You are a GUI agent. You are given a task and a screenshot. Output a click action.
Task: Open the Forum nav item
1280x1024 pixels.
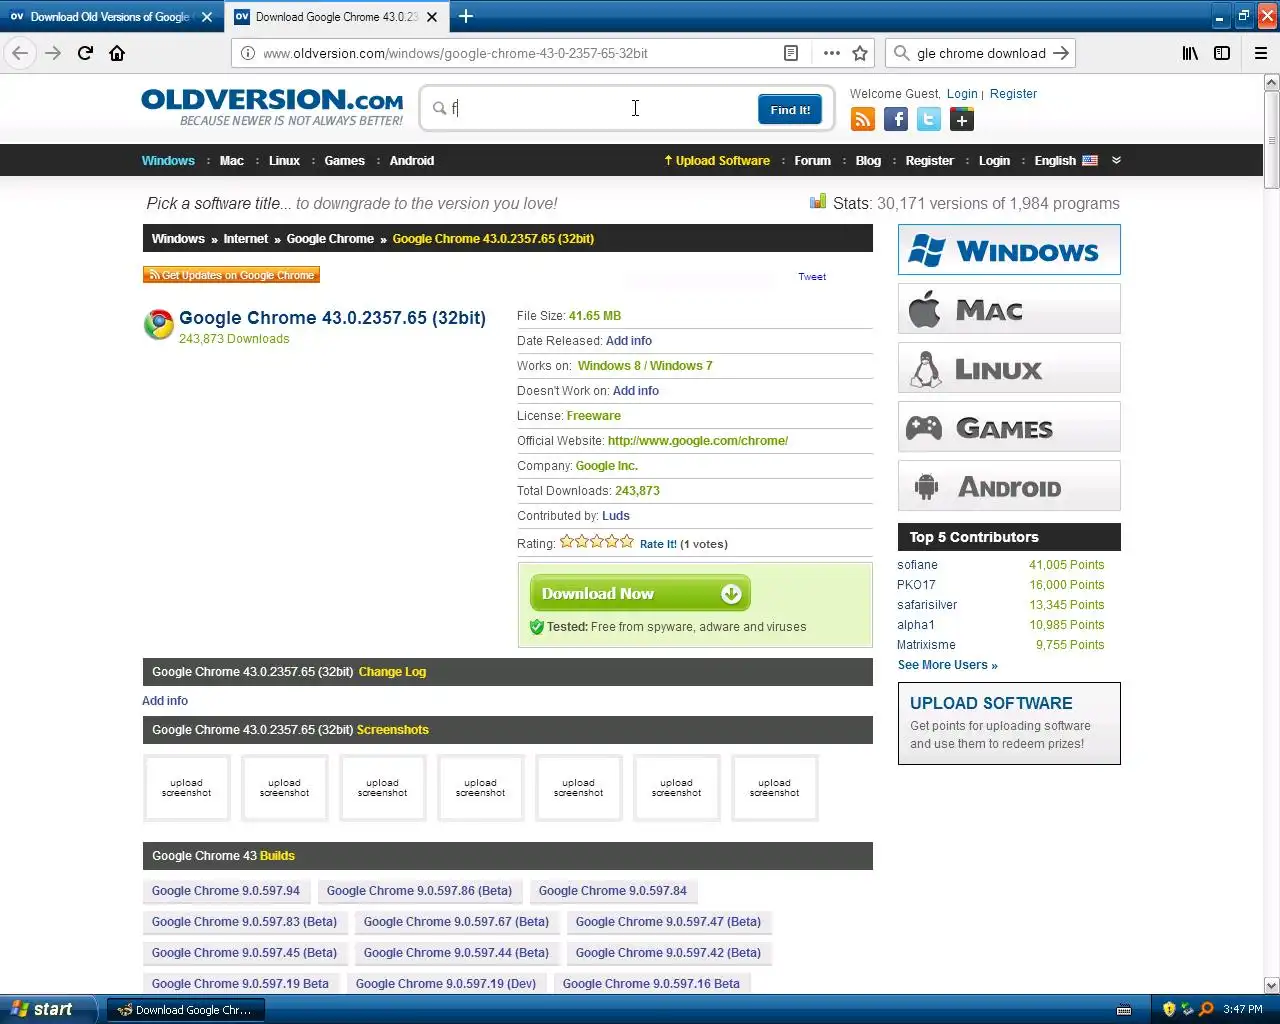click(813, 160)
